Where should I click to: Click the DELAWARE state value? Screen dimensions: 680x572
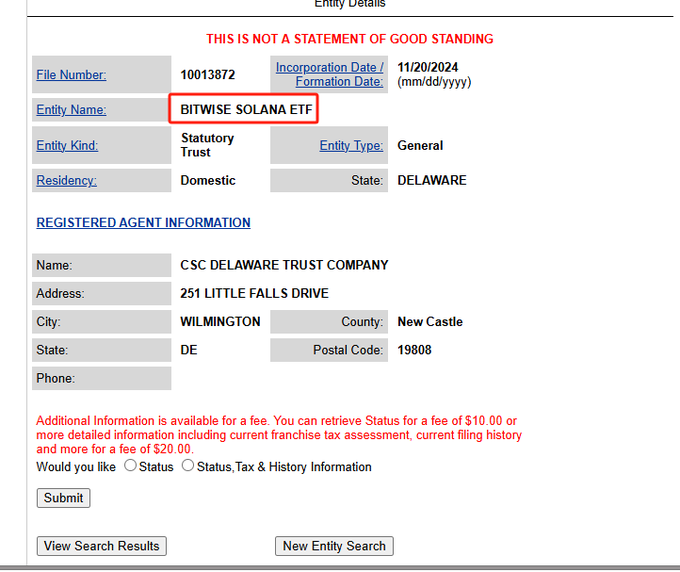pos(432,180)
